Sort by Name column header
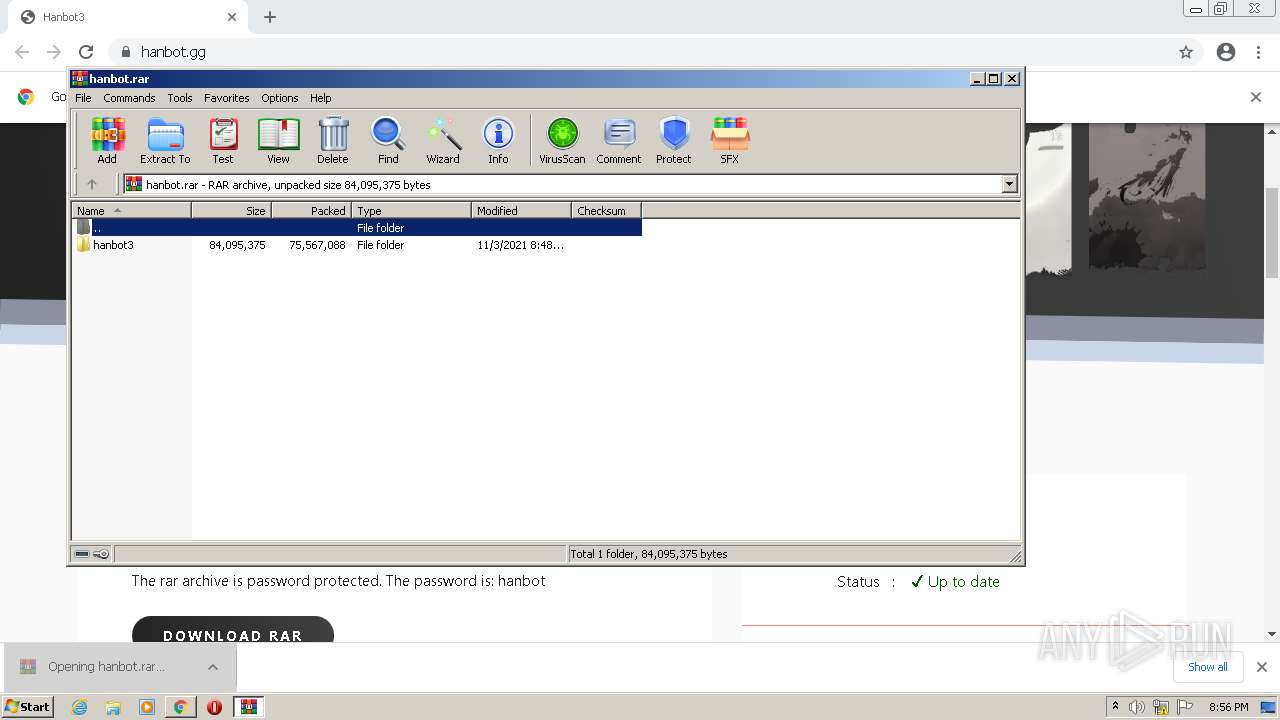1280x720 pixels. click(x=131, y=210)
